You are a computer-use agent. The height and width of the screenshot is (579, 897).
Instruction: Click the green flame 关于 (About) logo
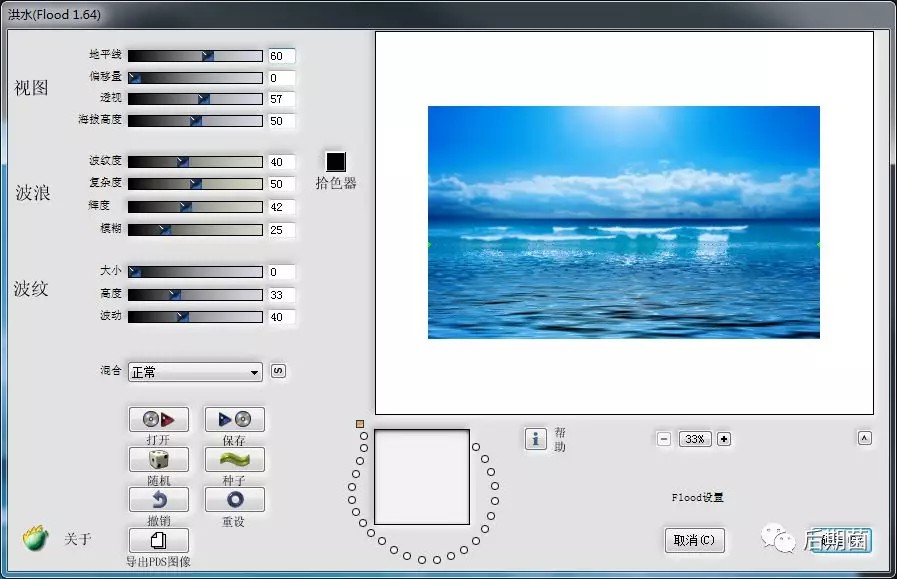pyautogui.click(x=36, y=539)
